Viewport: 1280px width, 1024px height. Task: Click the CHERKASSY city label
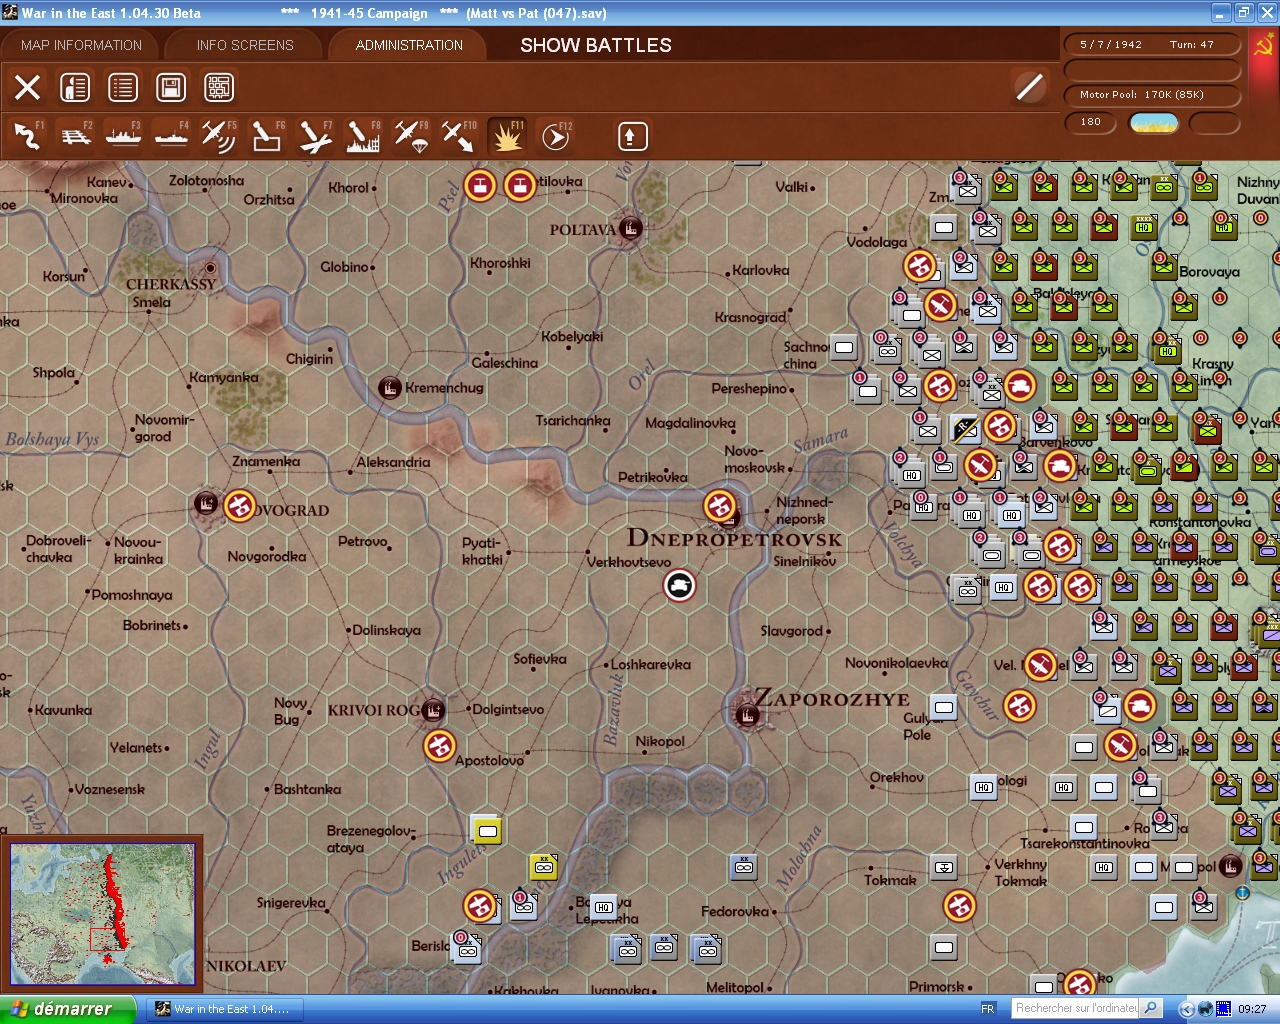pyautogui.click(x=171, y=284)
